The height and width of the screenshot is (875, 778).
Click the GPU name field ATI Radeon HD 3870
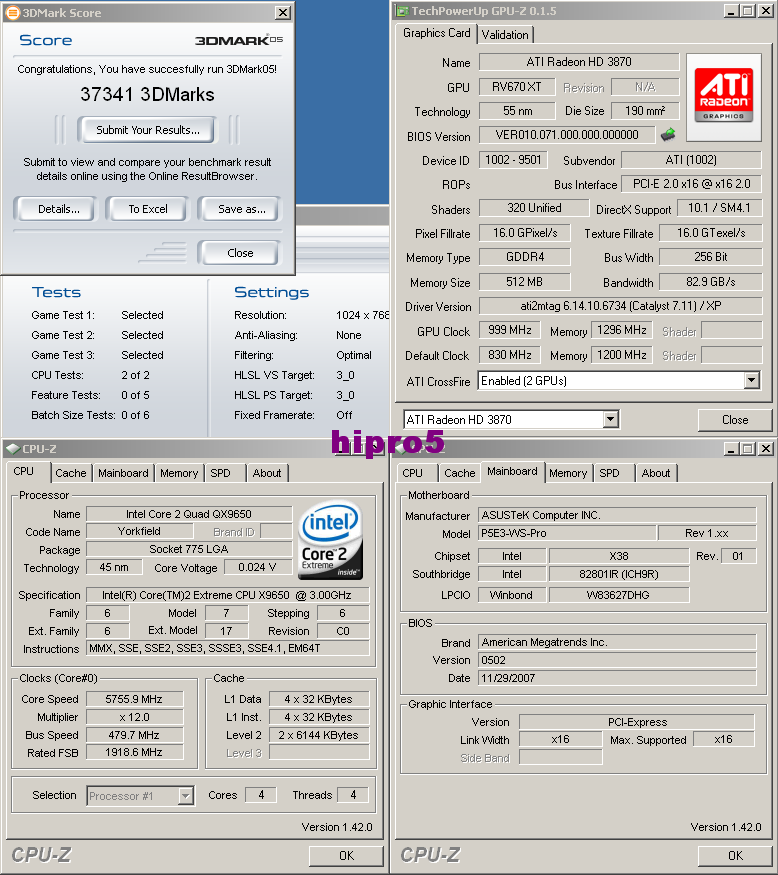click(x=579, y=62)
